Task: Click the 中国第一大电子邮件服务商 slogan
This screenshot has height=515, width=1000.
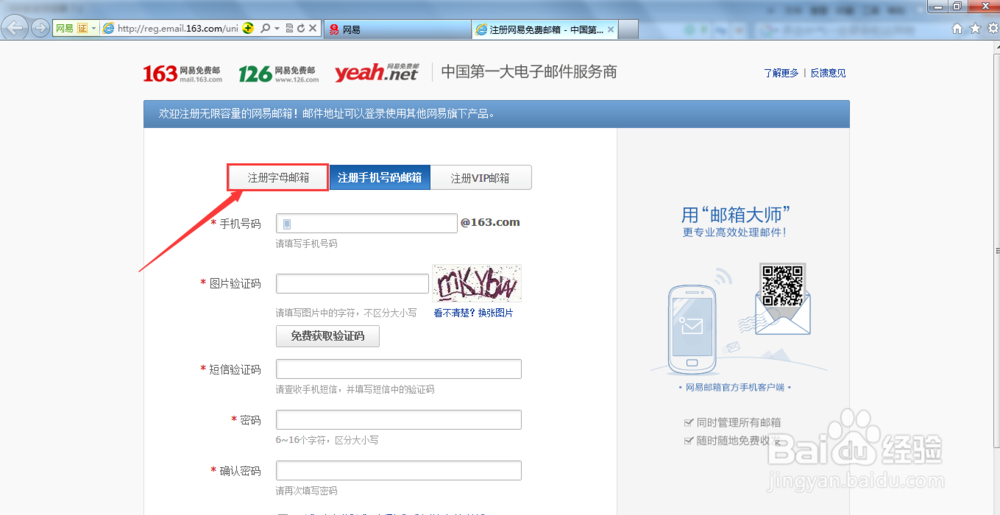Action: click(x=529, y=71)
